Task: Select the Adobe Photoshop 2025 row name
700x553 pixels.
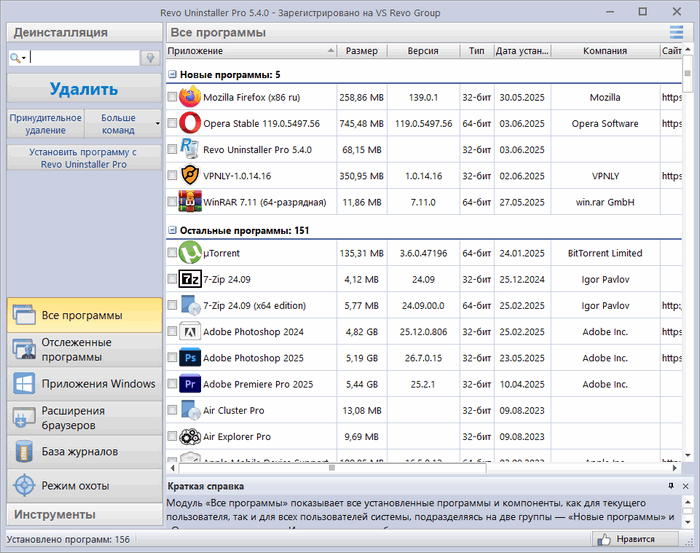Action: click(x=253, y=358)
